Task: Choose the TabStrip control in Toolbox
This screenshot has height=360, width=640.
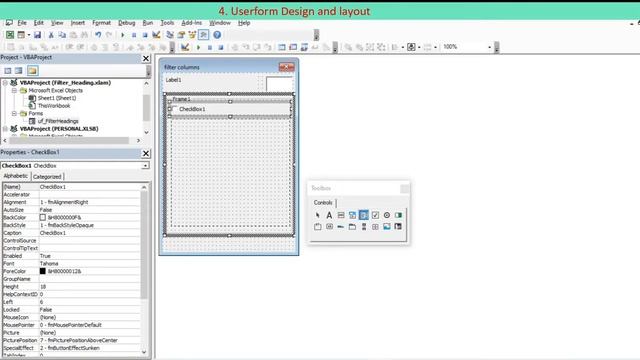Action: pyautogui.click(x=341, y=227)
